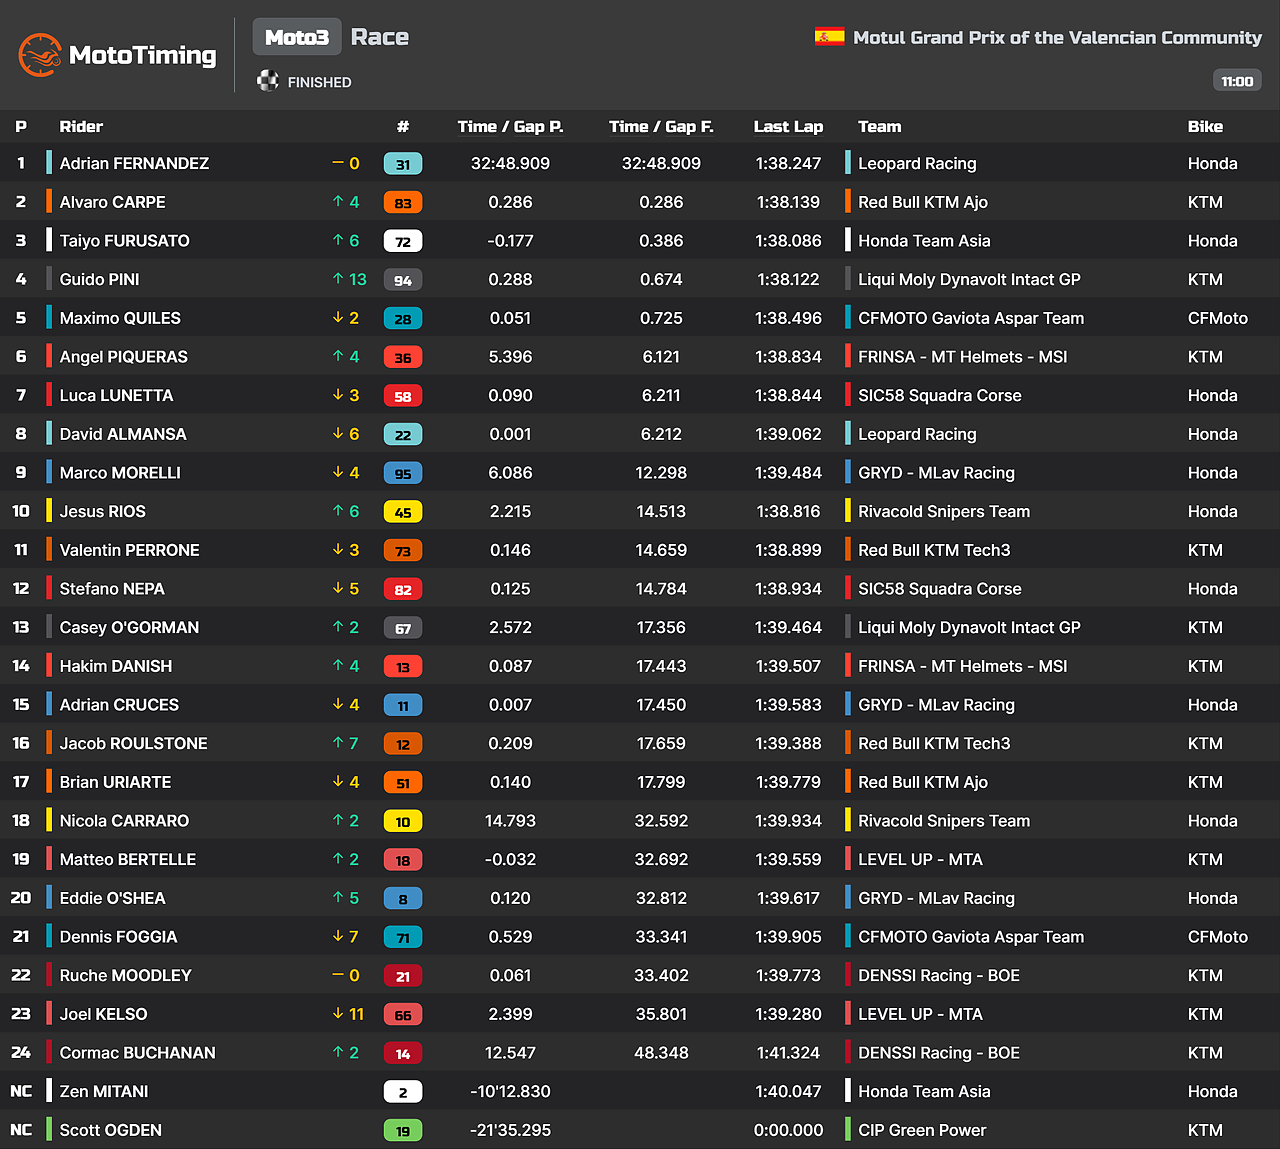Expand the Time / Gap P. column options
This screenshot has height=1149, width=1280.
[510, 126]
